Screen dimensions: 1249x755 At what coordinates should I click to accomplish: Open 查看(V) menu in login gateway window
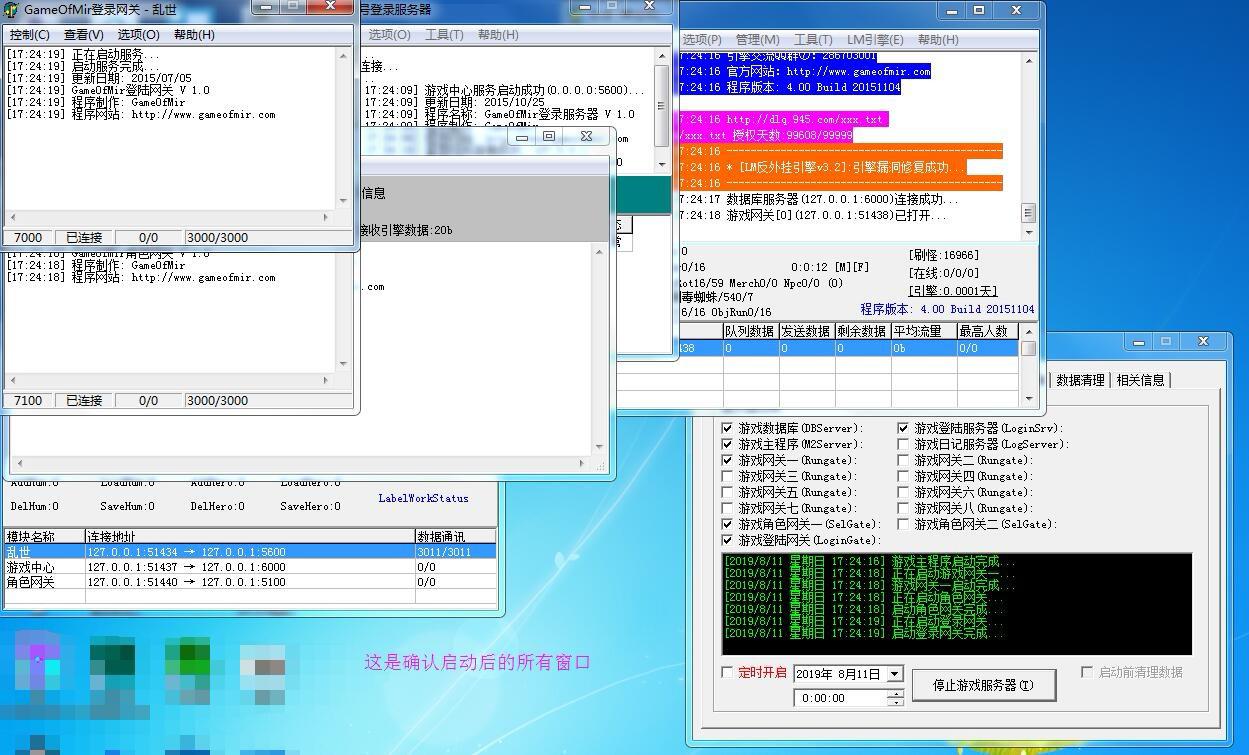[83, 34]
